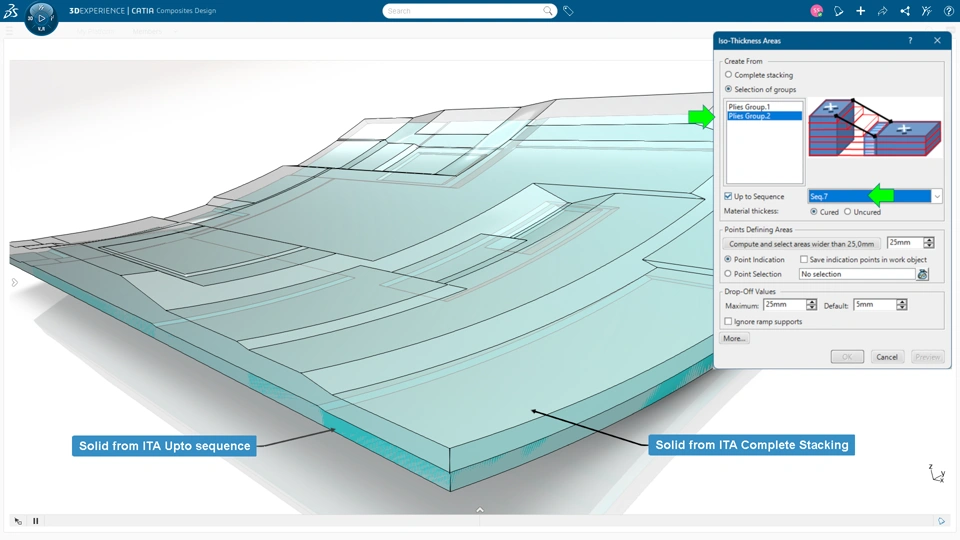
Task: Click help question mark in Iso-Thickness dialog
Action: coord(910,40)
